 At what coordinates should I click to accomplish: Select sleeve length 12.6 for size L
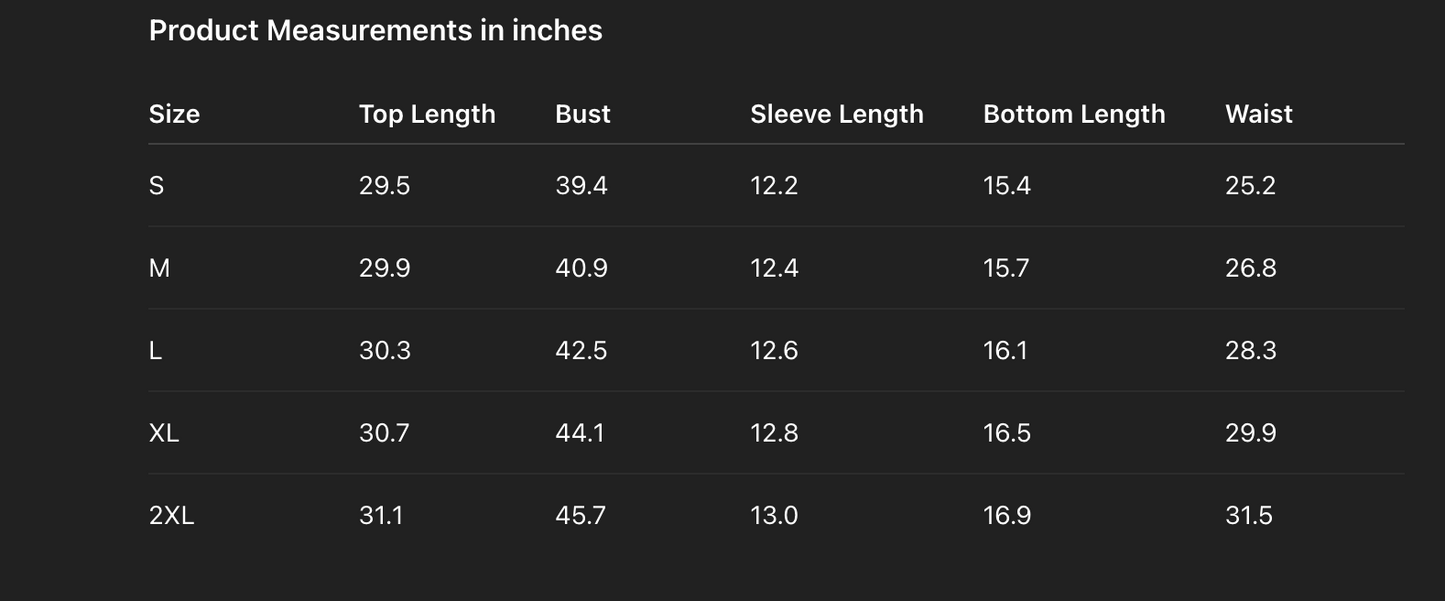coord(774,351)
